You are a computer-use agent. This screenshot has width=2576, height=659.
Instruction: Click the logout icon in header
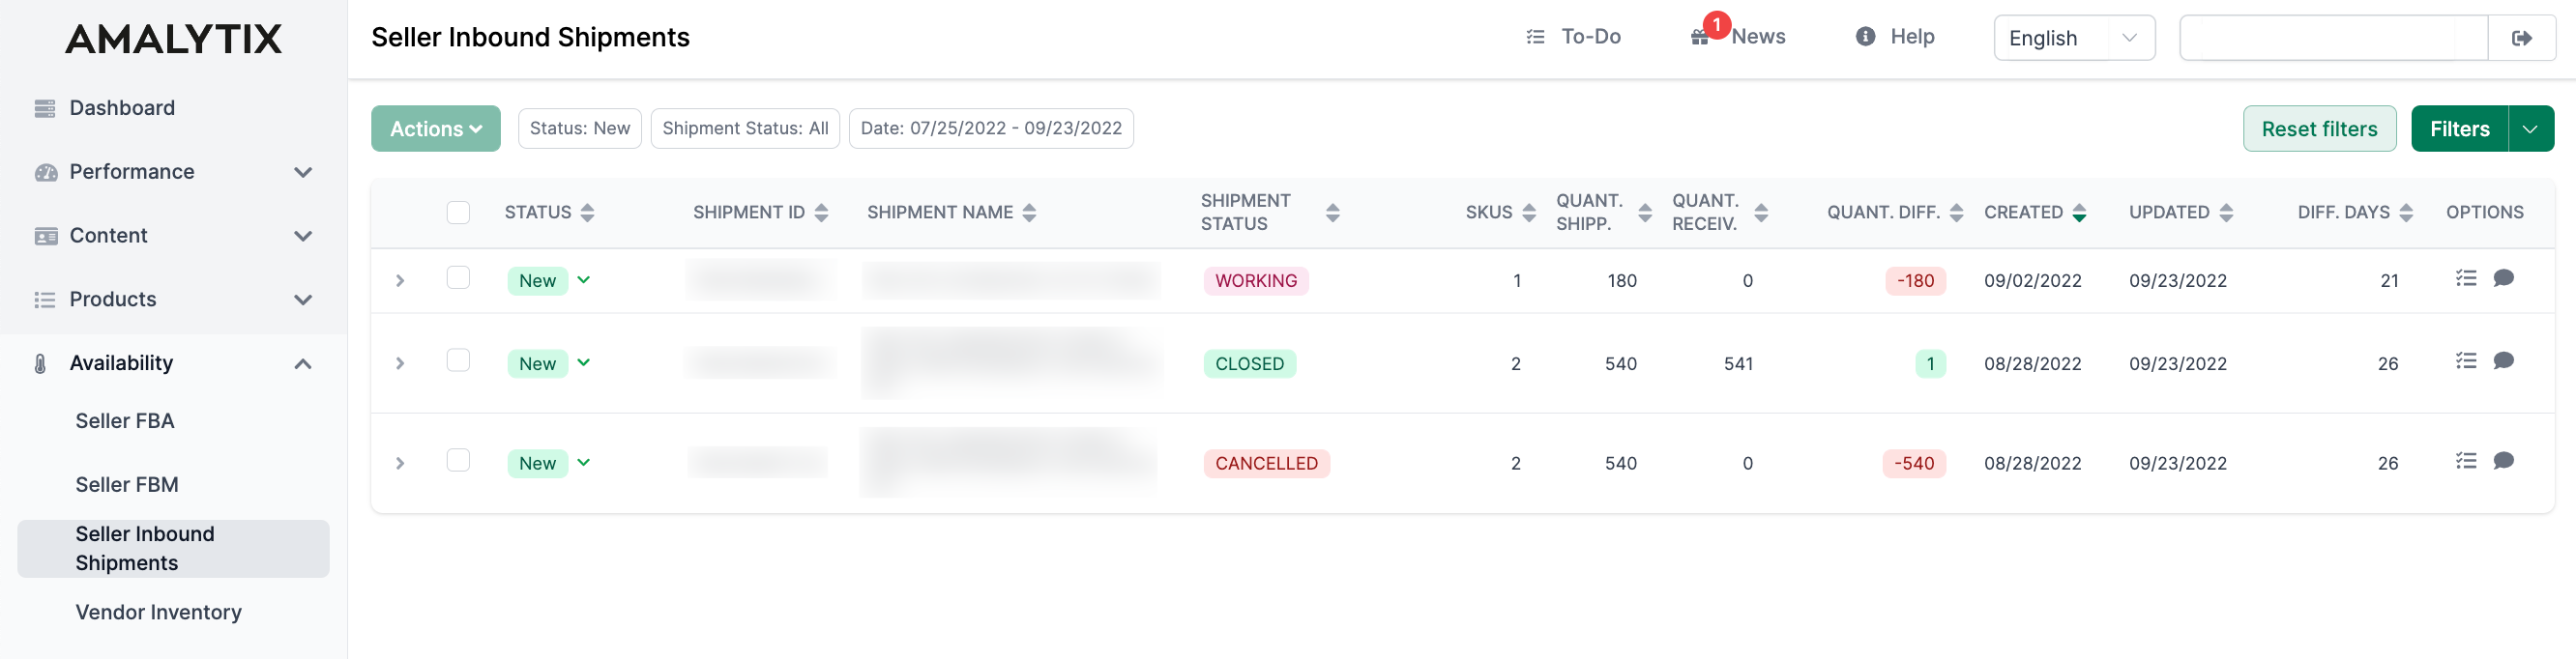tap(2521, 38)
